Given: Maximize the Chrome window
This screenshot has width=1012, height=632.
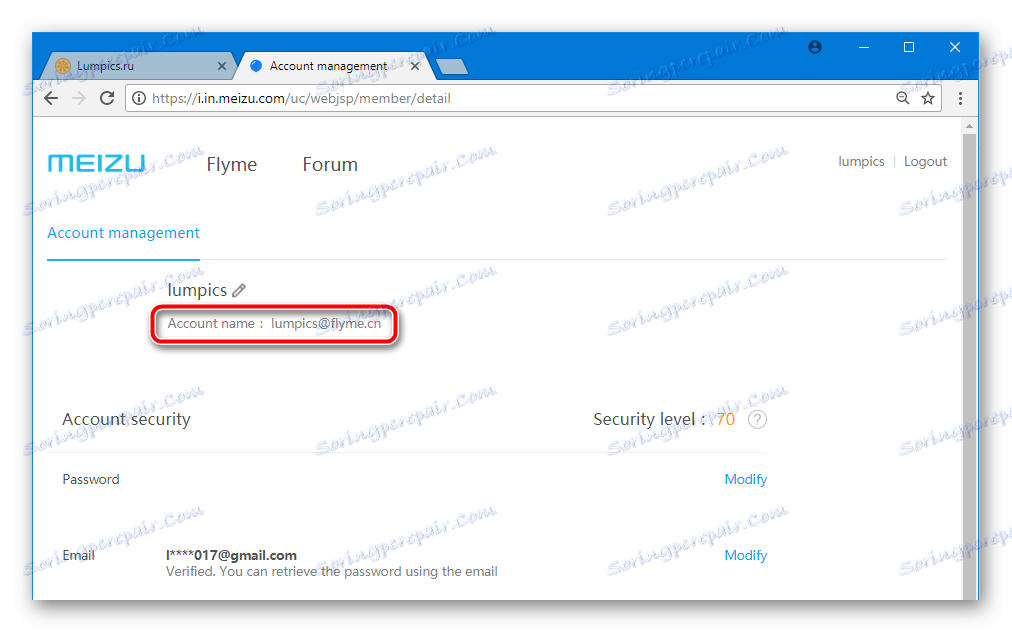Looking at the screenshot, I should coord(909,47).
